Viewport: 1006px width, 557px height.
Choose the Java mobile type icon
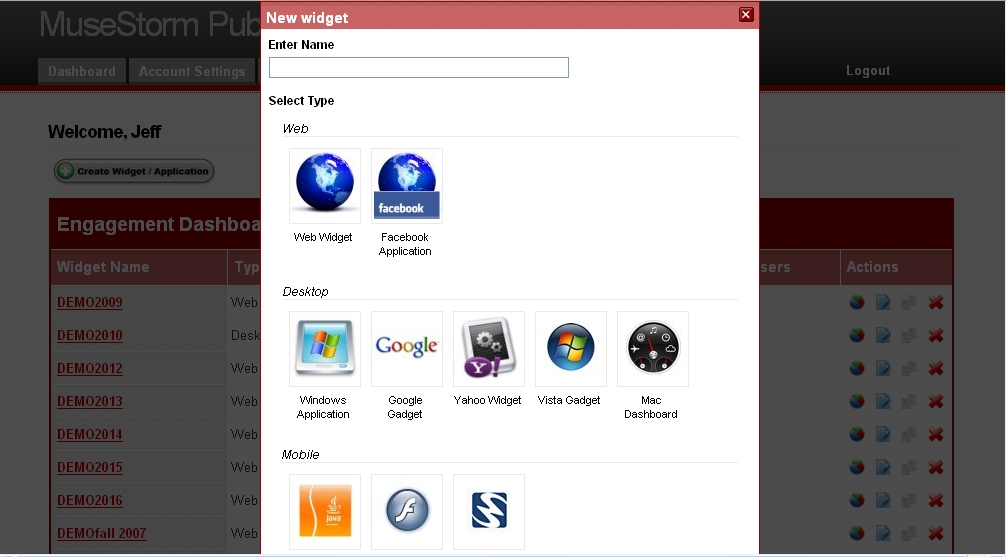coord(325,512)
